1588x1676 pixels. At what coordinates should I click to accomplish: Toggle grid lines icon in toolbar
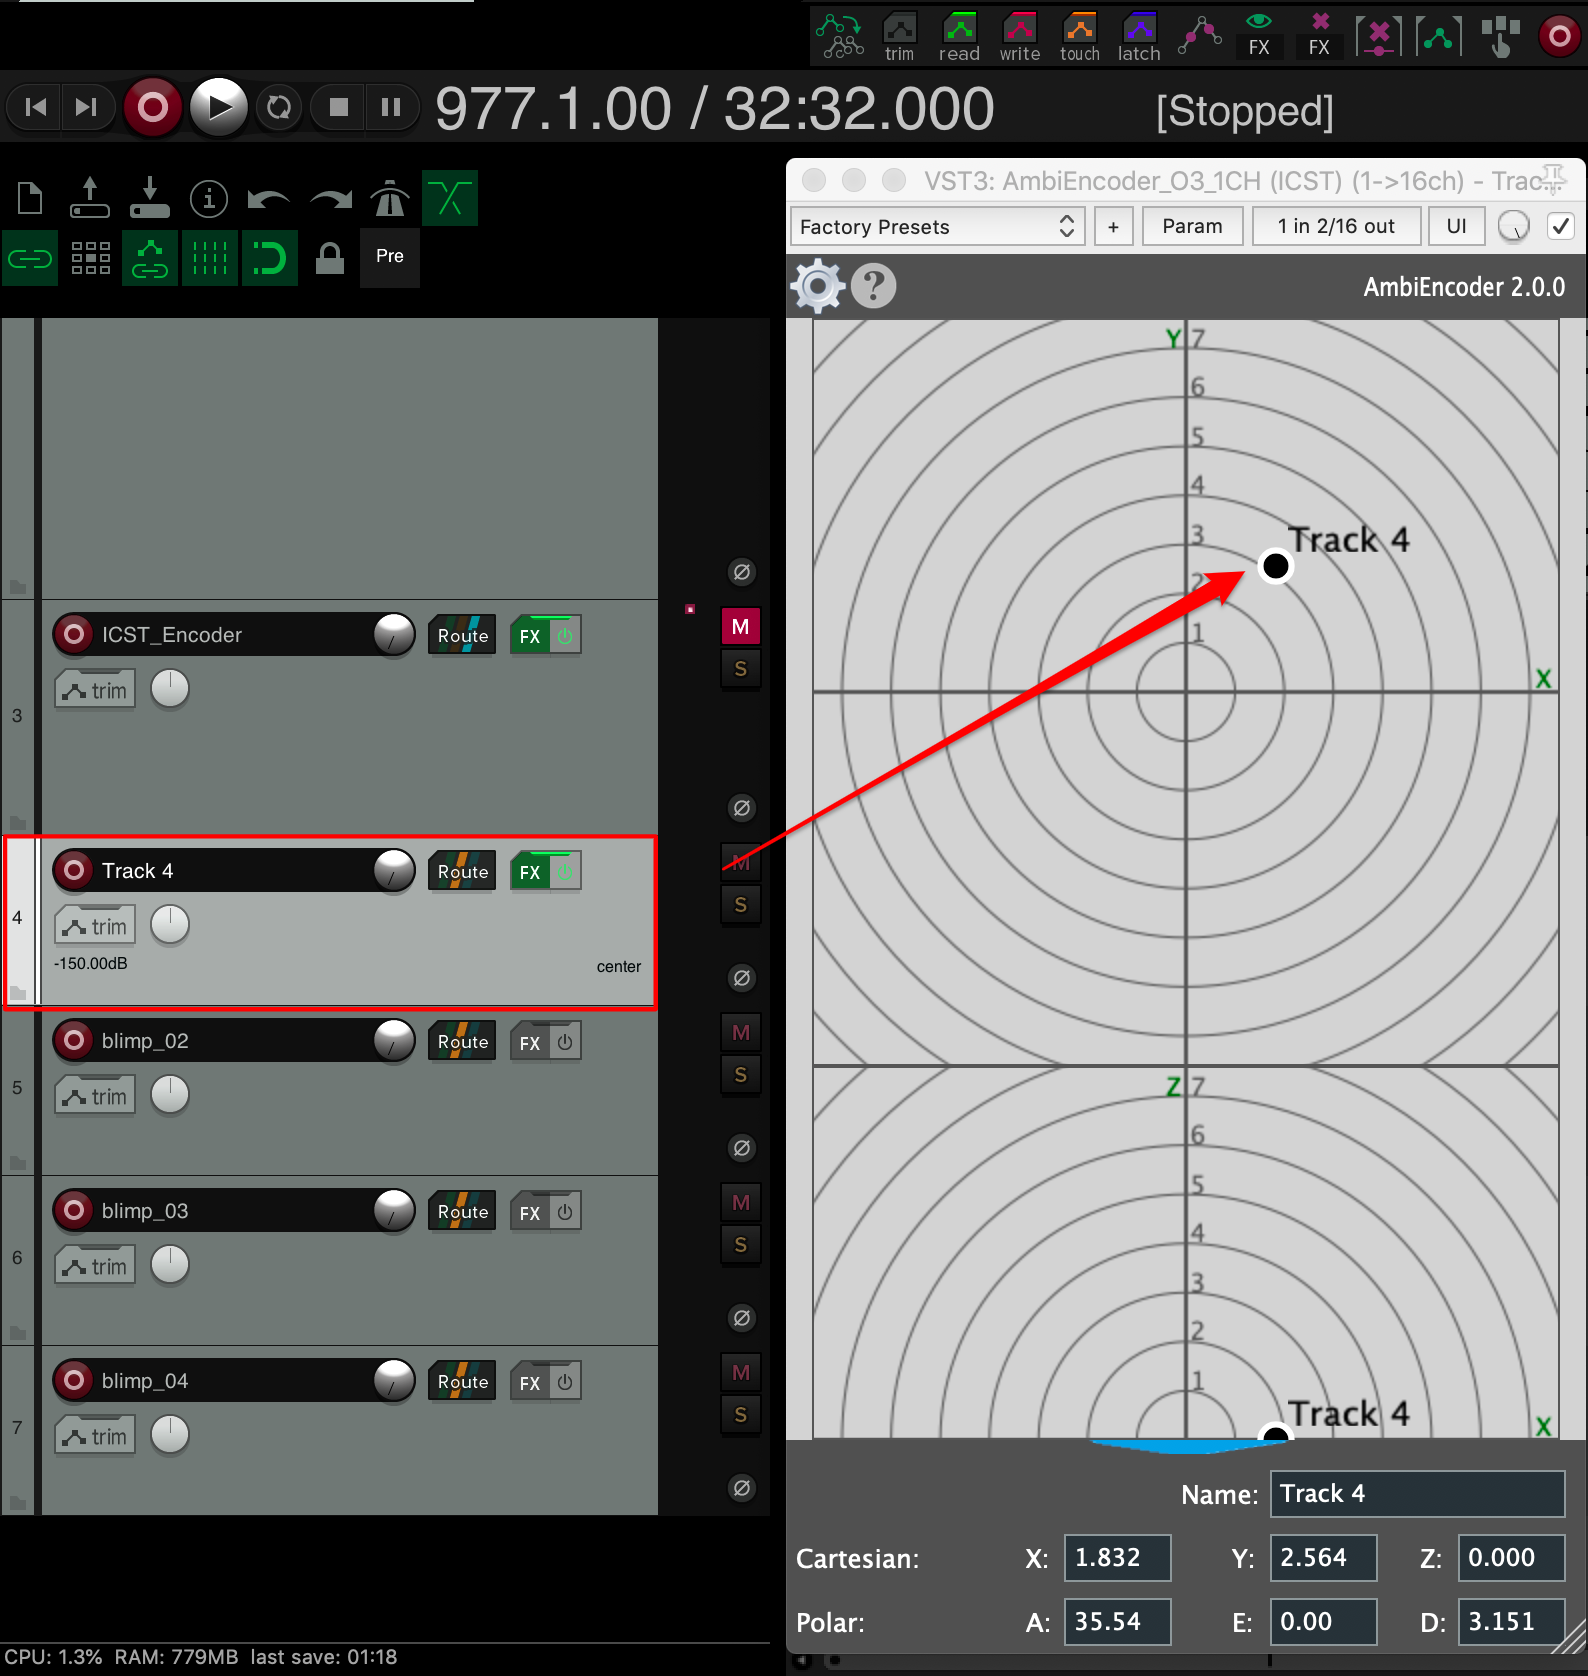click(x=209, y=258)
